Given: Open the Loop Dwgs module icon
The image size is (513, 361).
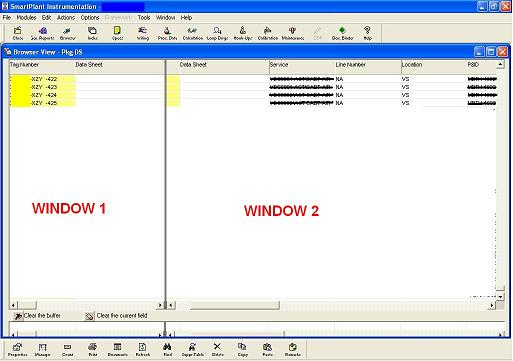Looking at the screenshot, I should pyautogui.click(x=217, y=33).
